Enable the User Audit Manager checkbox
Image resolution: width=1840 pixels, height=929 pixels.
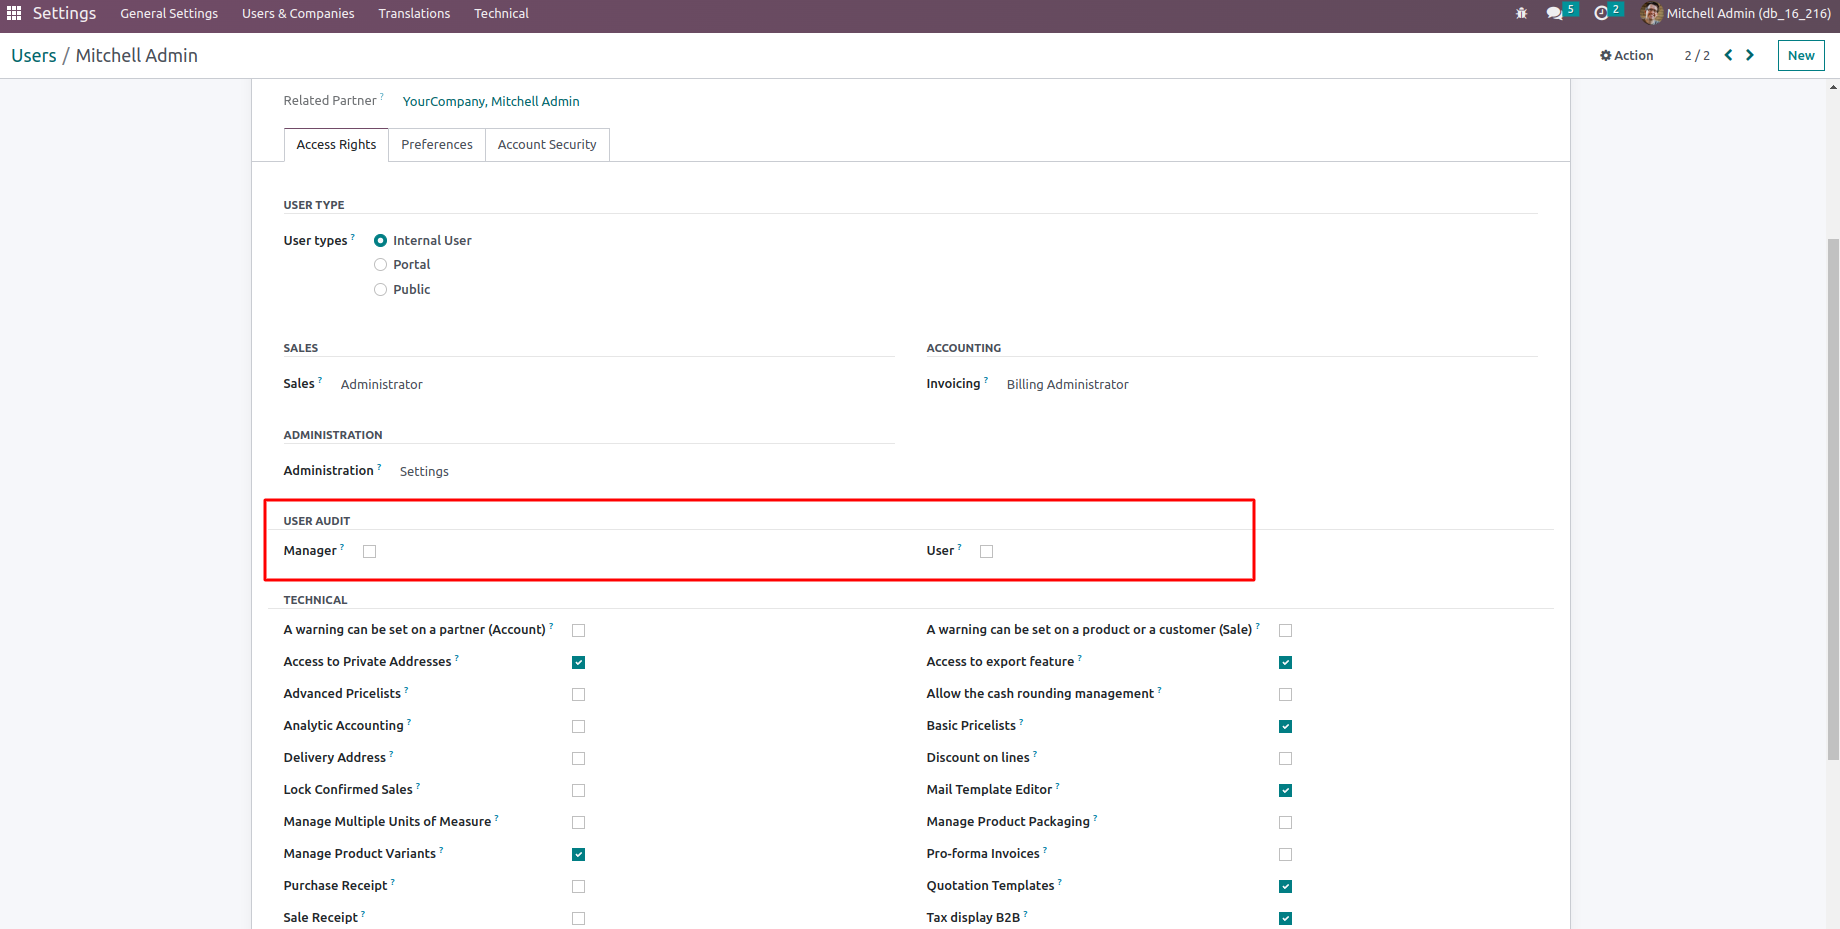(370, 552)
